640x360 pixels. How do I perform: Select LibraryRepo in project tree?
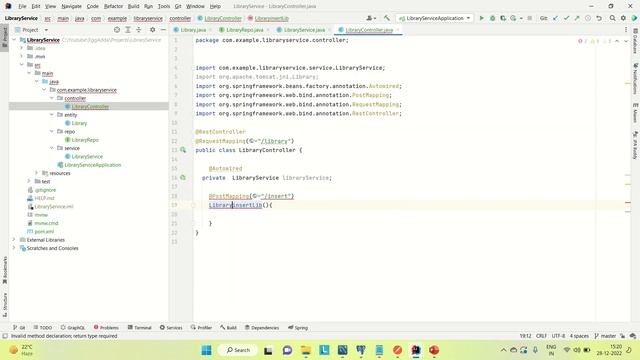coord(85,140)
